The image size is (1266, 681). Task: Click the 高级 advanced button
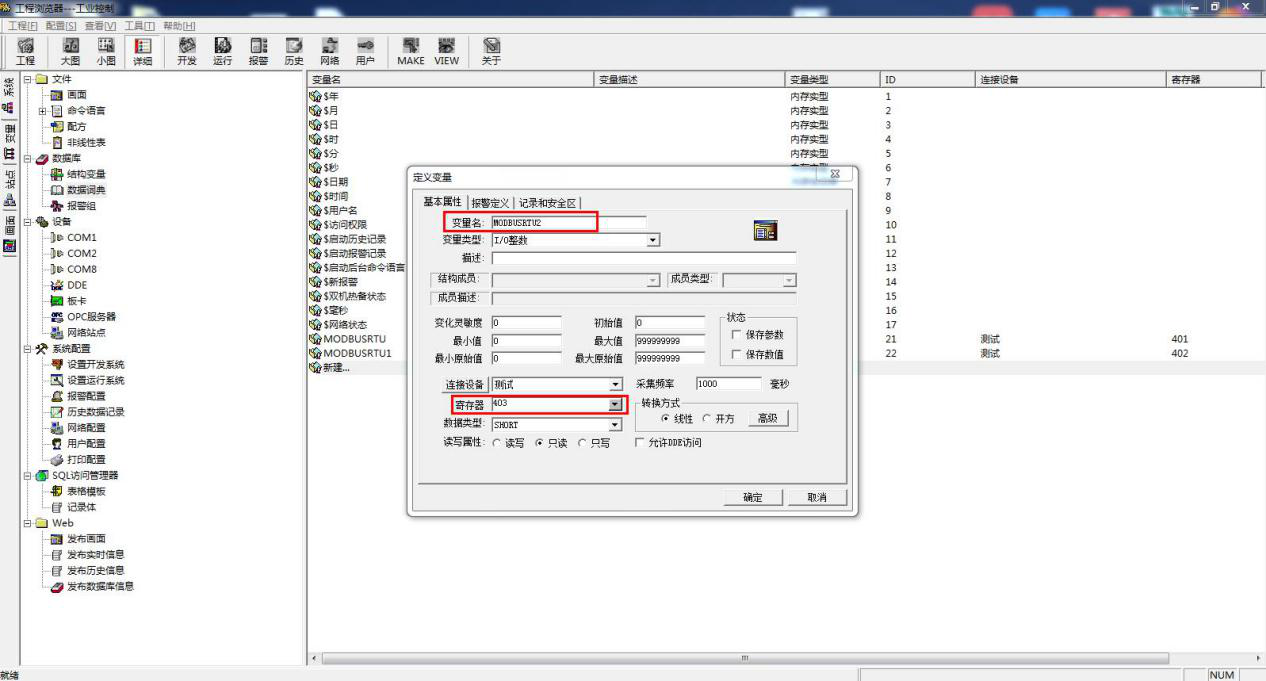tap(767, 419)
